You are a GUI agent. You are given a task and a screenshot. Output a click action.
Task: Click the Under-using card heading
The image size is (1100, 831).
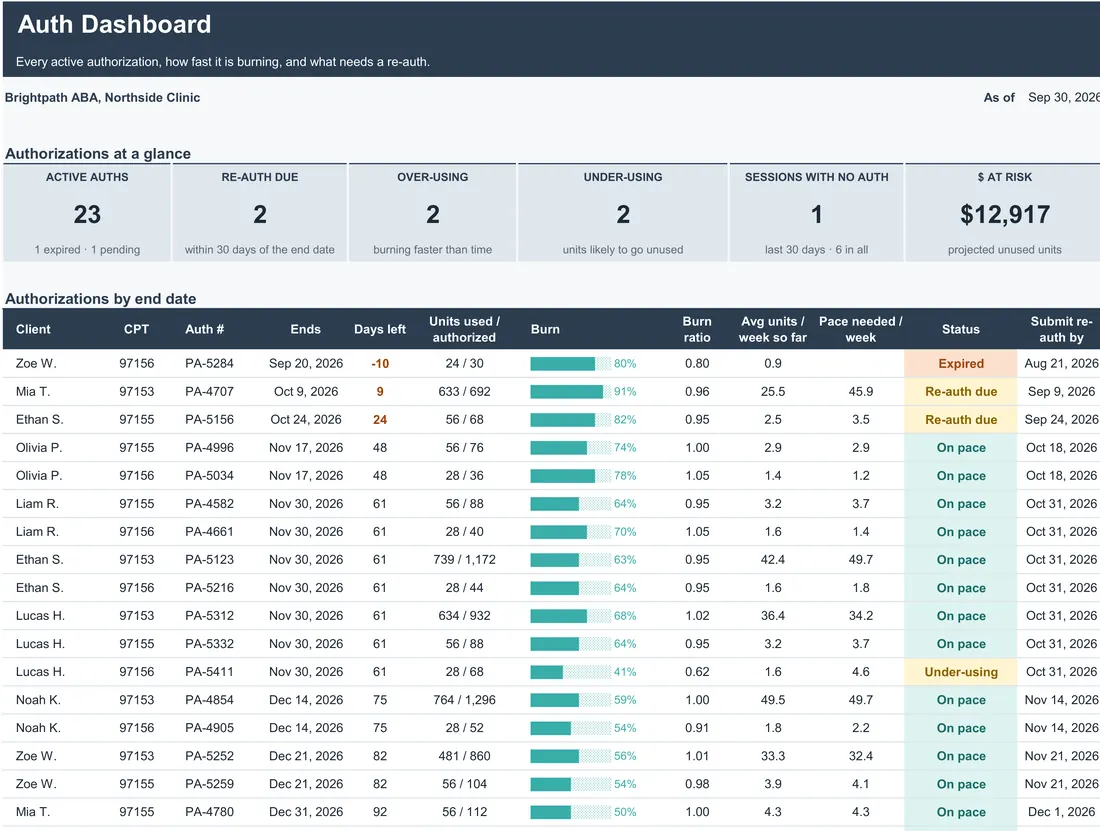coord(623,177)
